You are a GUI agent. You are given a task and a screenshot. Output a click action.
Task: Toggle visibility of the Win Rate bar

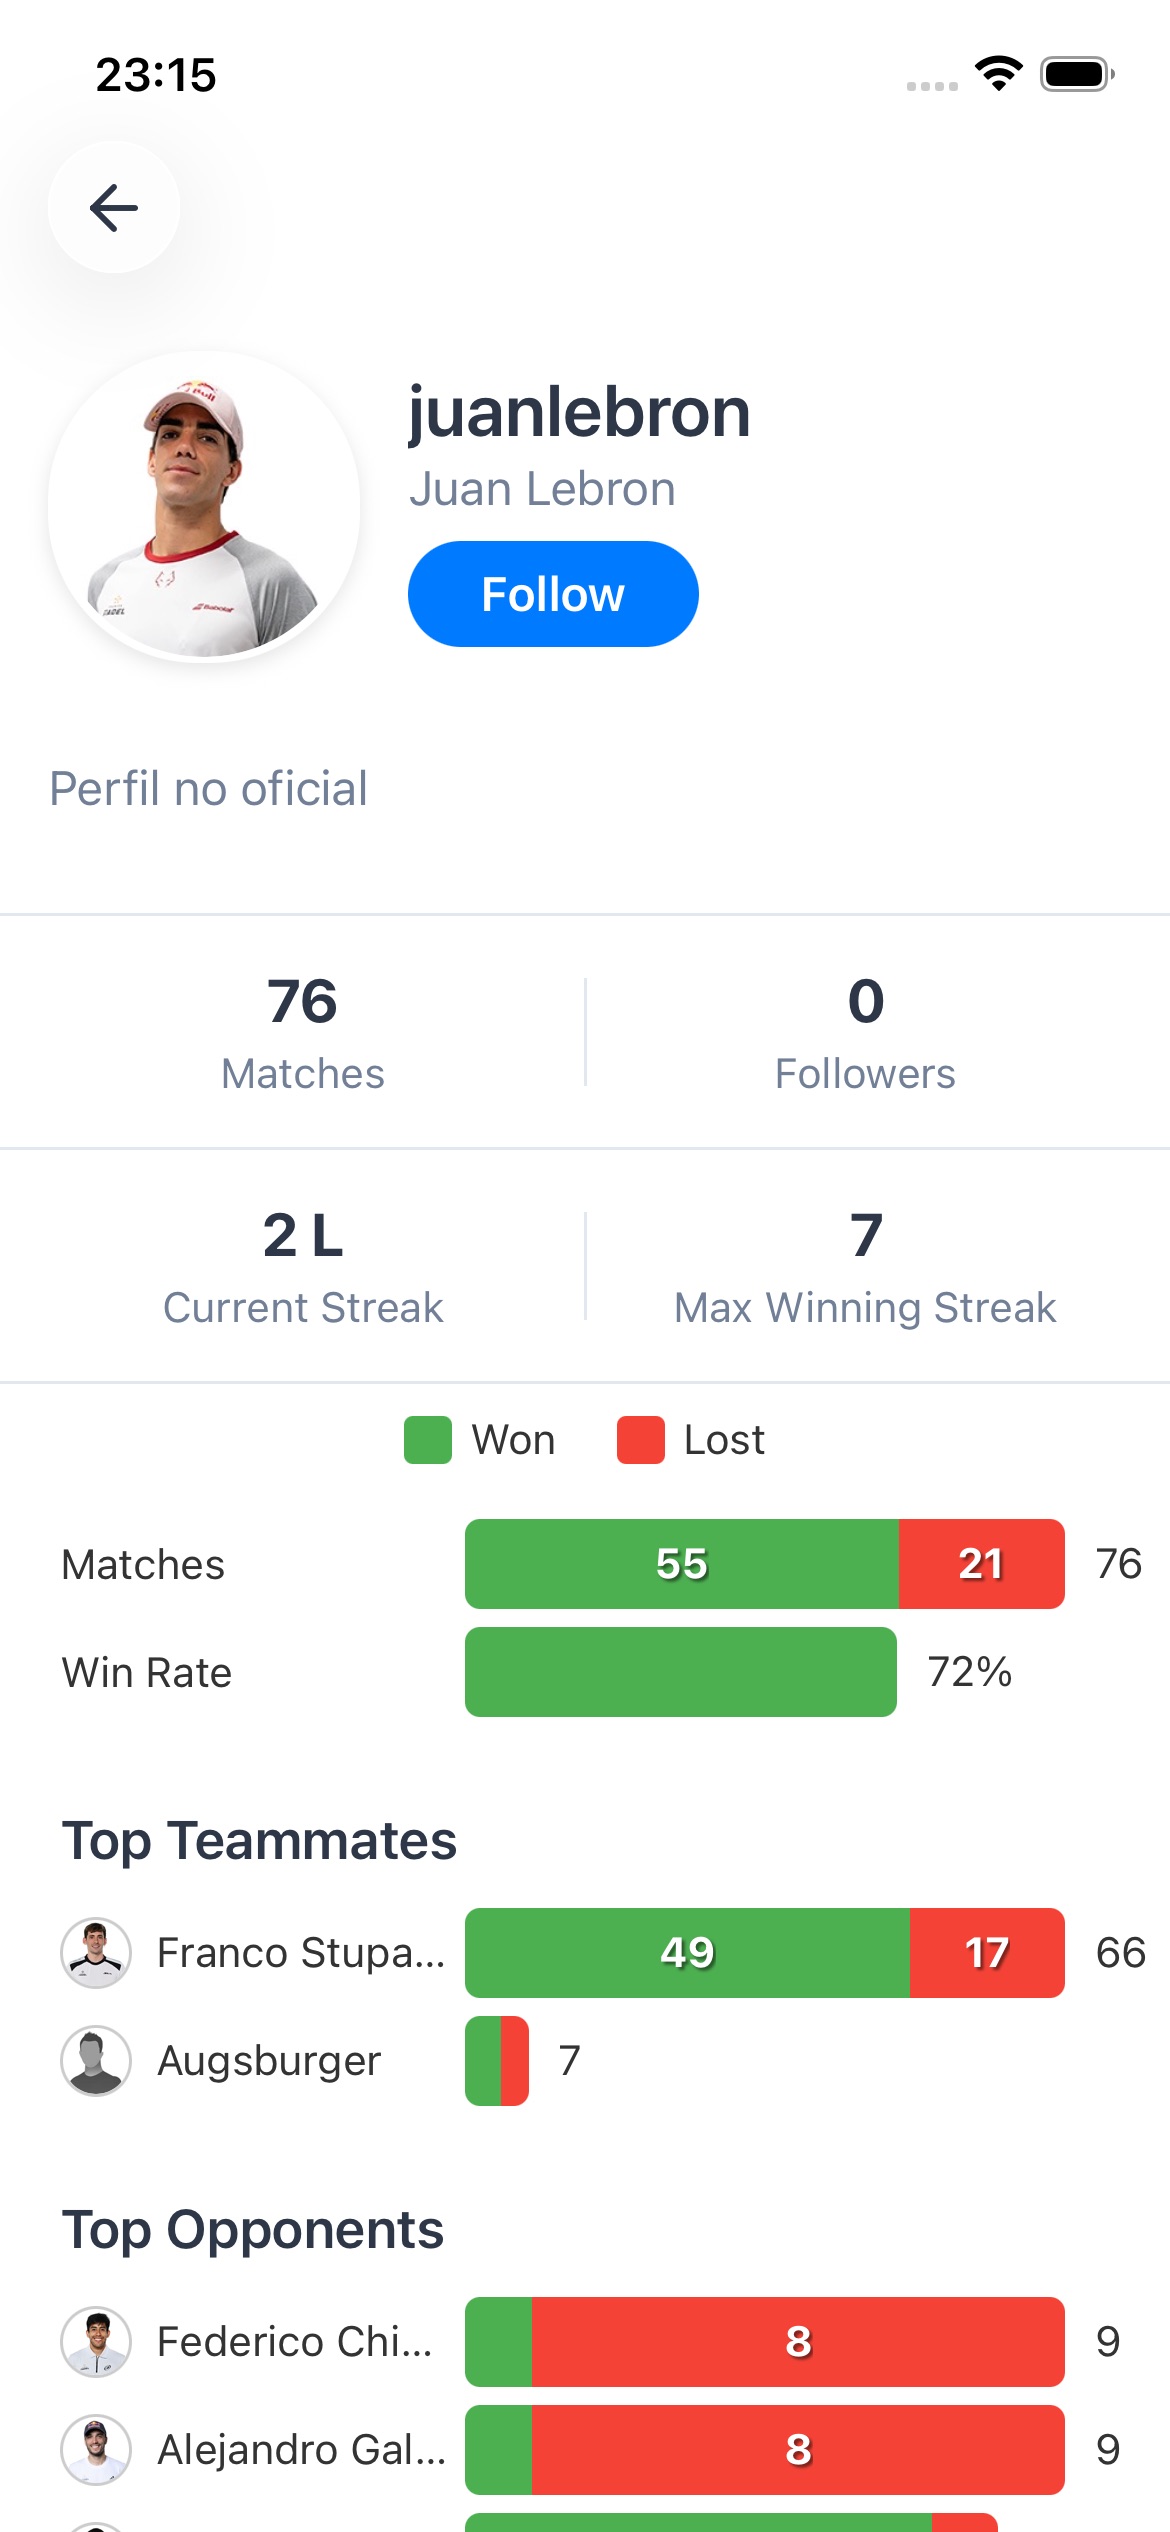pyautogui.click(x=680, y=1672)
